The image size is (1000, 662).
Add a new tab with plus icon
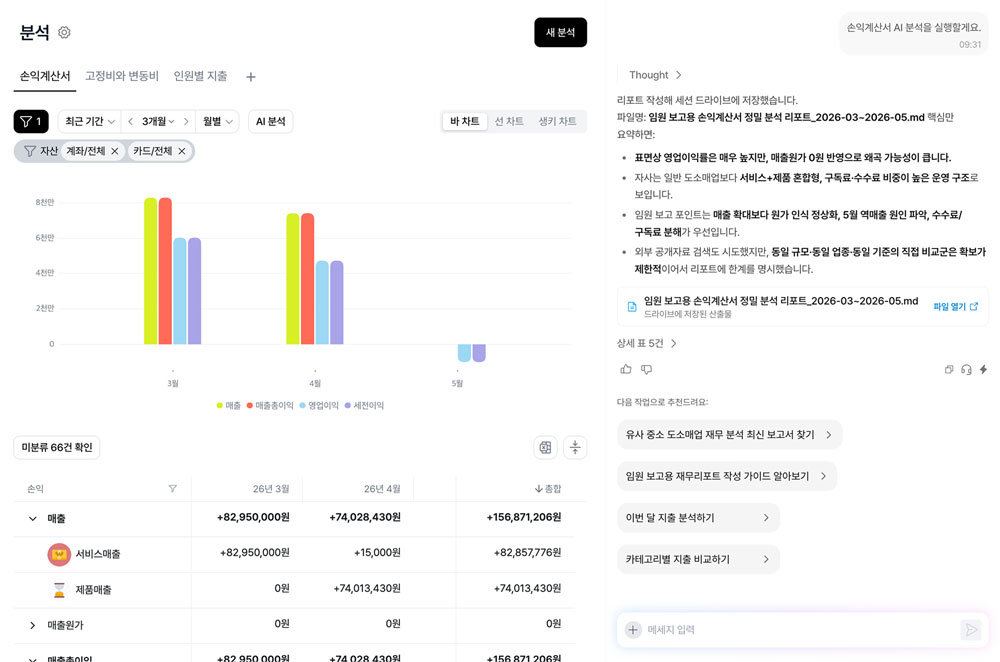(251, 77)
